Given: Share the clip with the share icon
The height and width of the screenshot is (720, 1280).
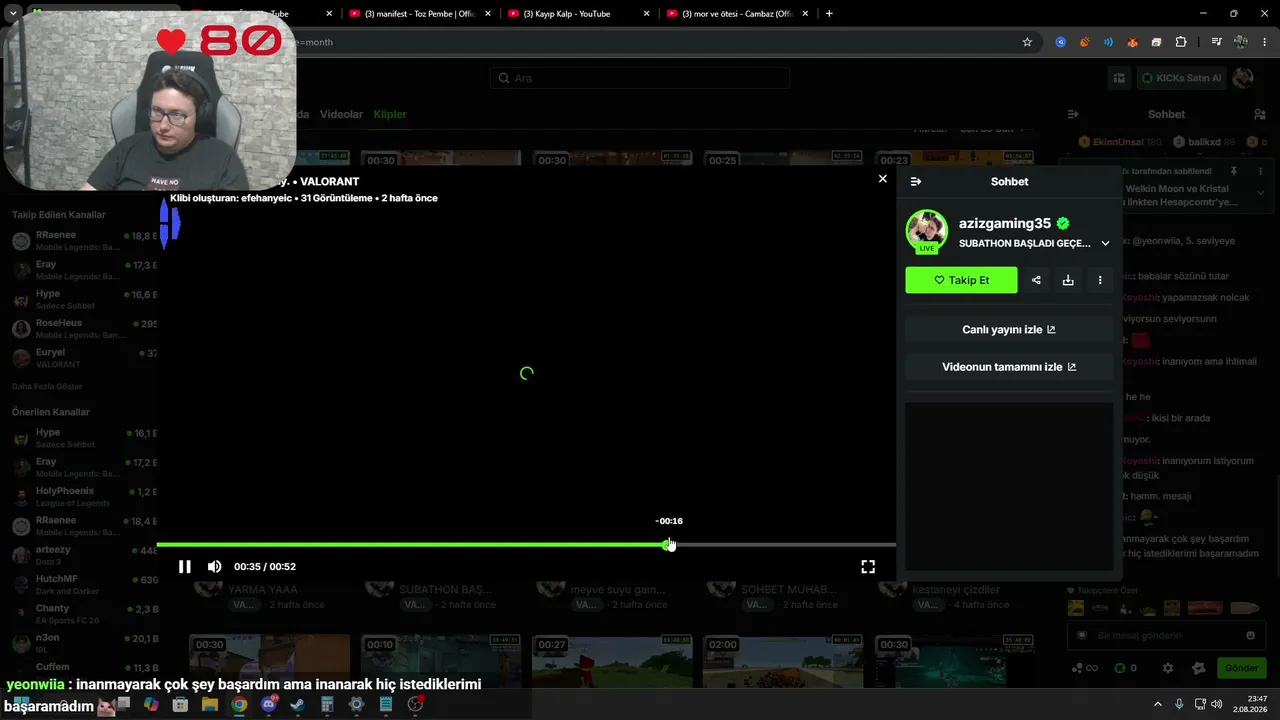Looking at the screenshot, I should point(1036,280).
